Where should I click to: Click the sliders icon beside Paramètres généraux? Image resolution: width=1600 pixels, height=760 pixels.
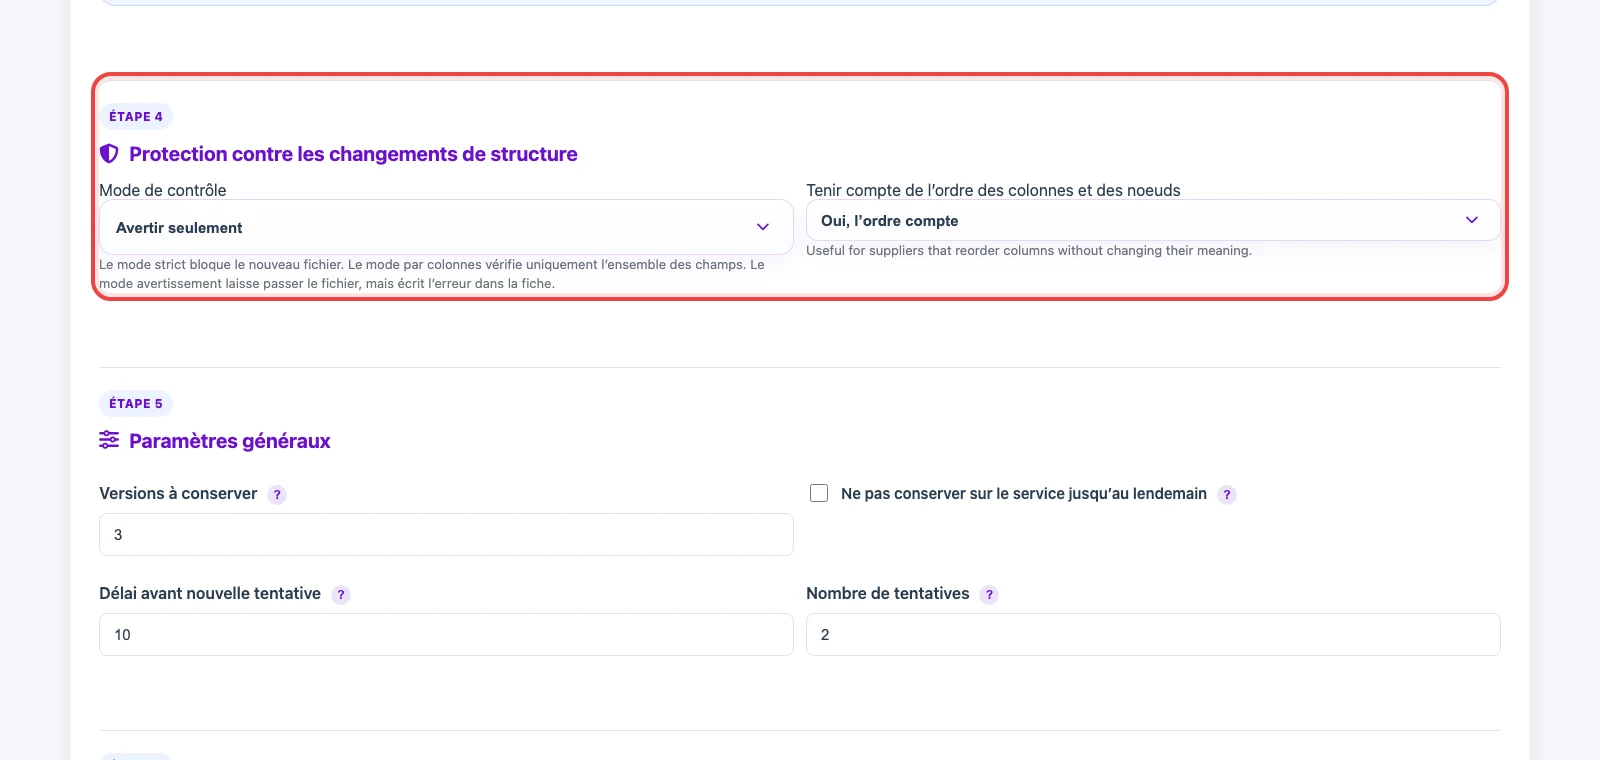coord(109,440)
